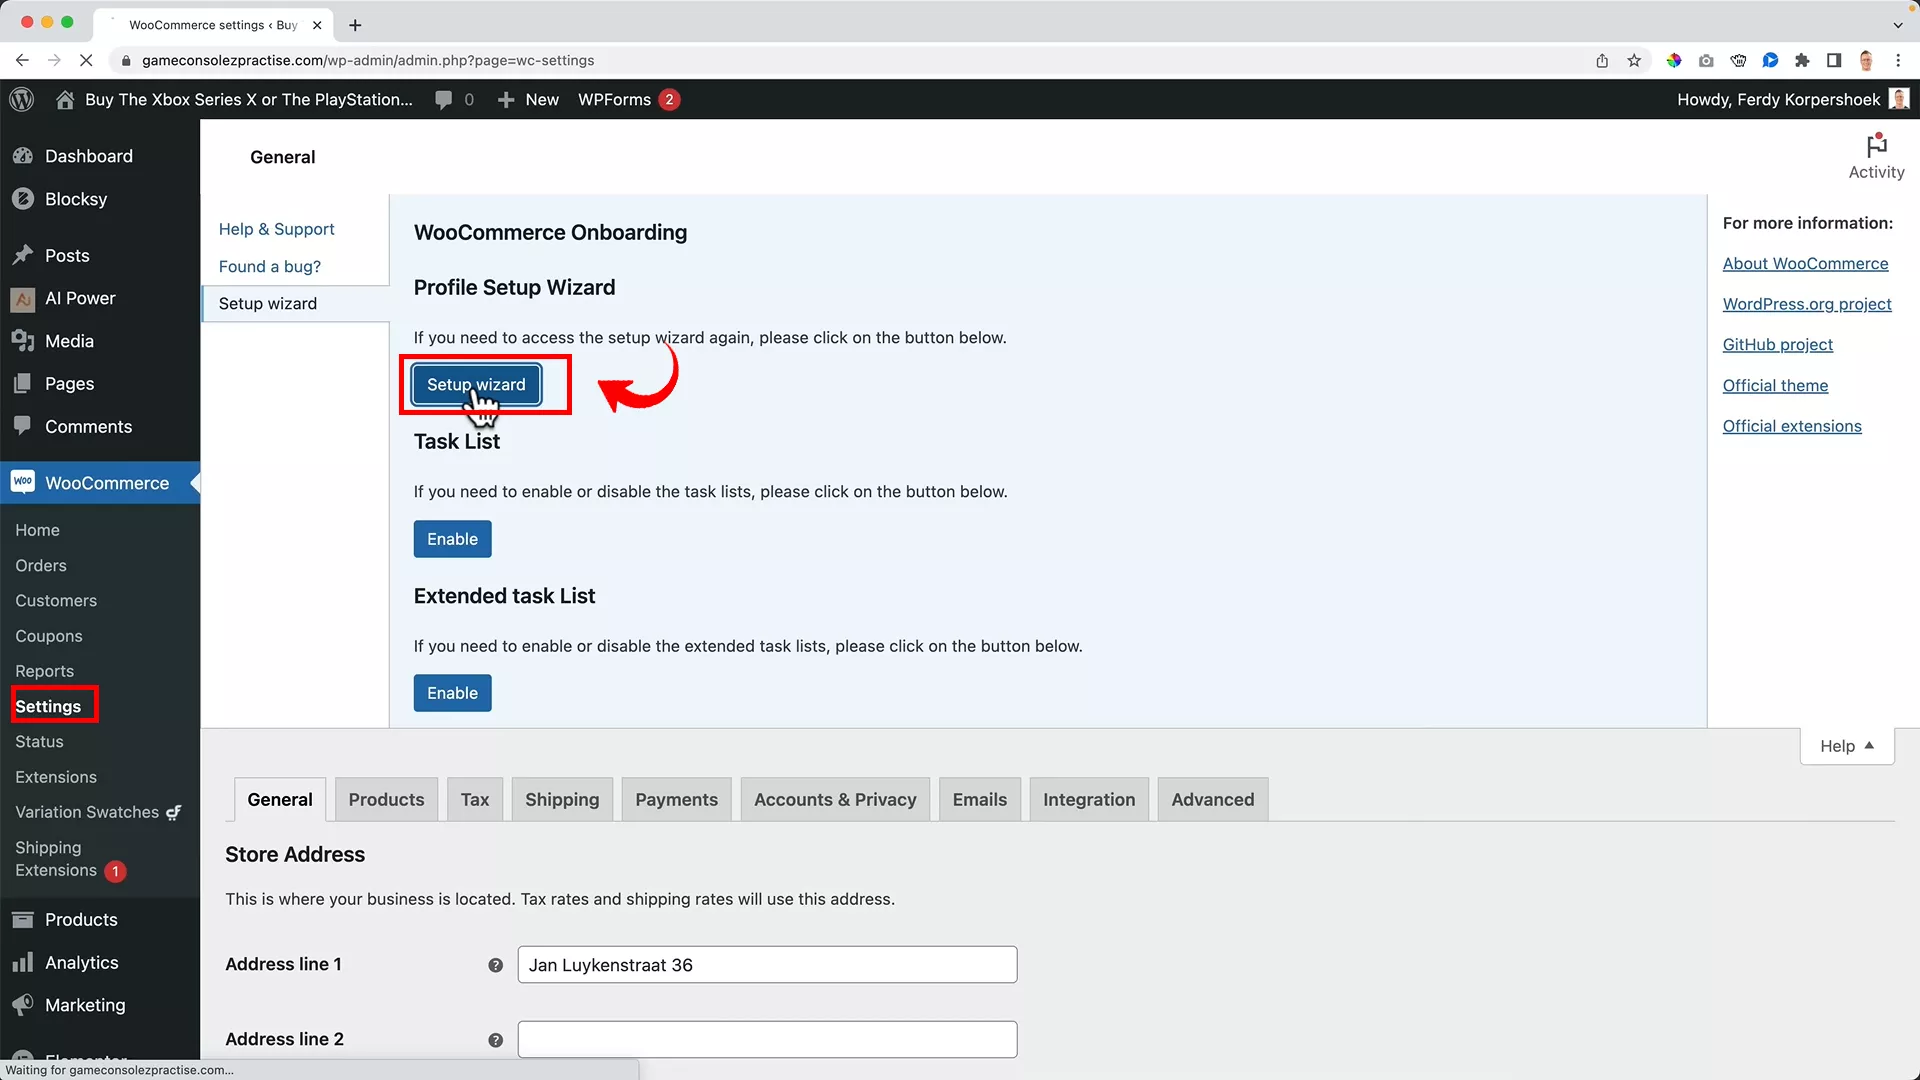Click the color wheel extension in Chrome toolbar
The image size is (1920, 1080).
pyautogui.click(x=1674, y=60)
